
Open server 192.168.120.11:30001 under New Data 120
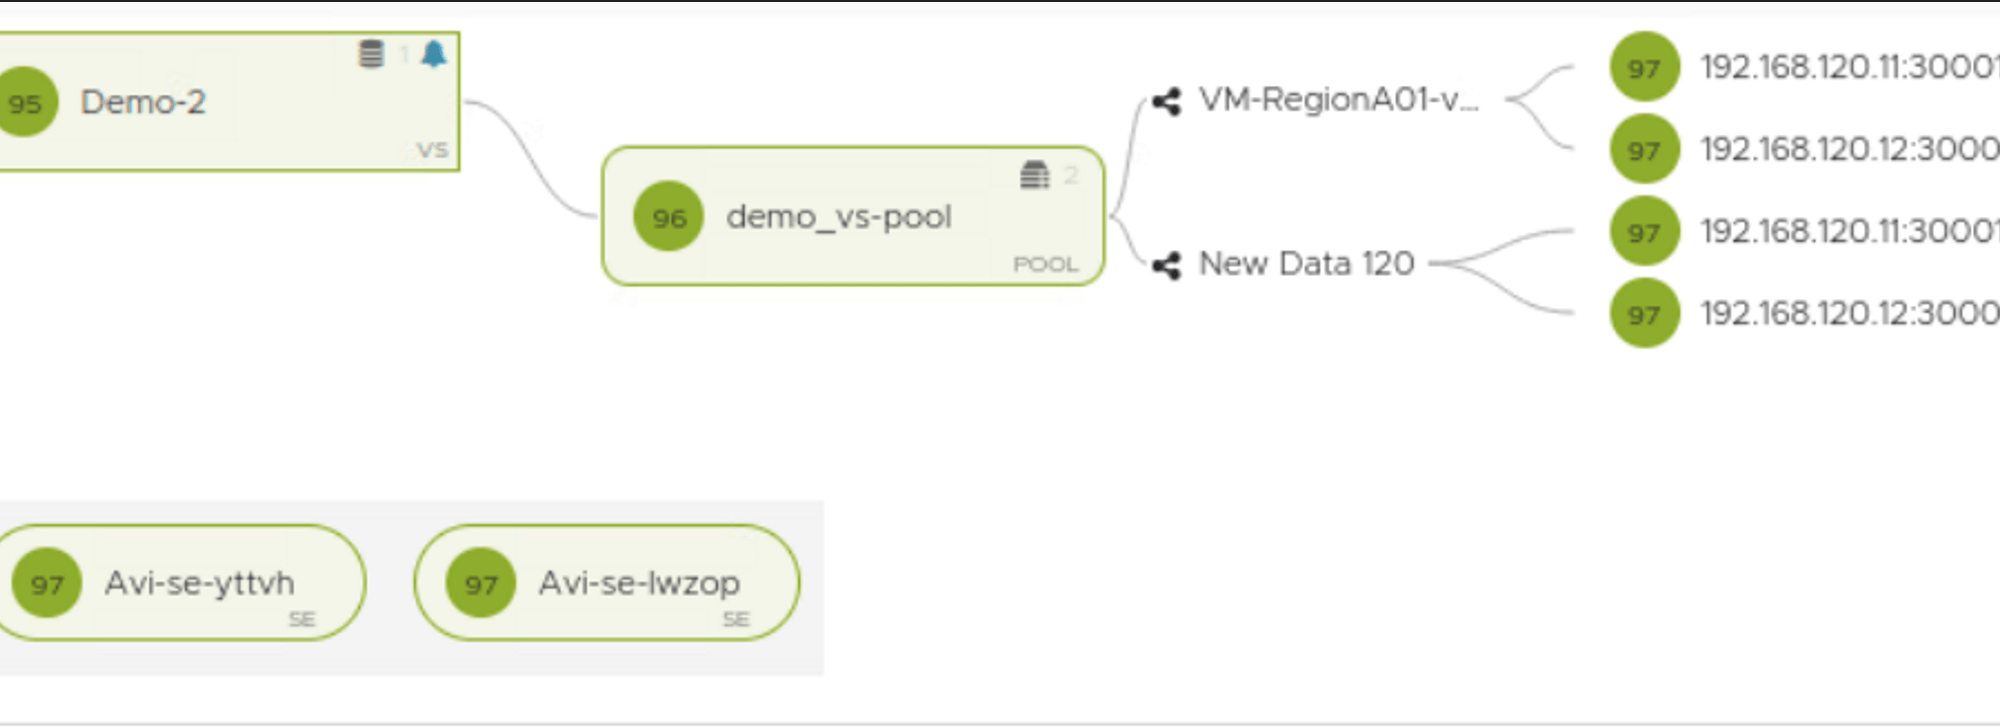1848,231
